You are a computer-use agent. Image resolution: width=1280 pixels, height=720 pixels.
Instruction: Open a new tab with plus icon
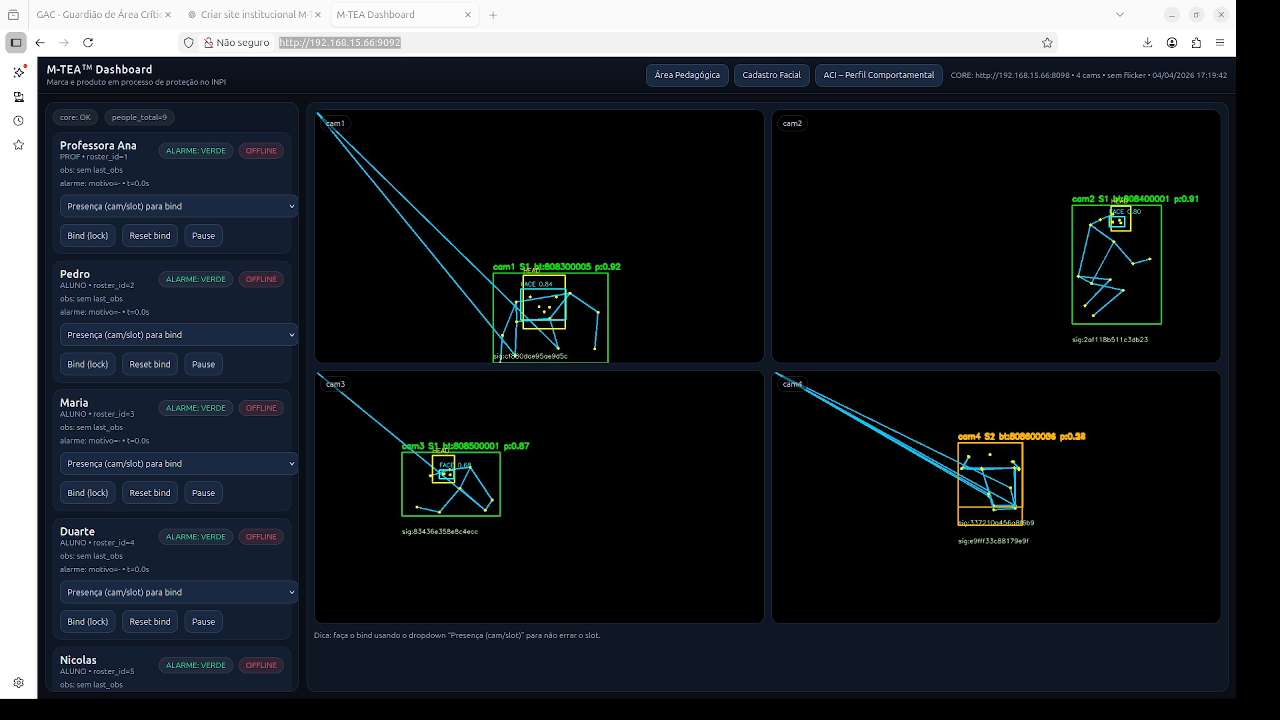pyautogui.click(x=493, y=15)
